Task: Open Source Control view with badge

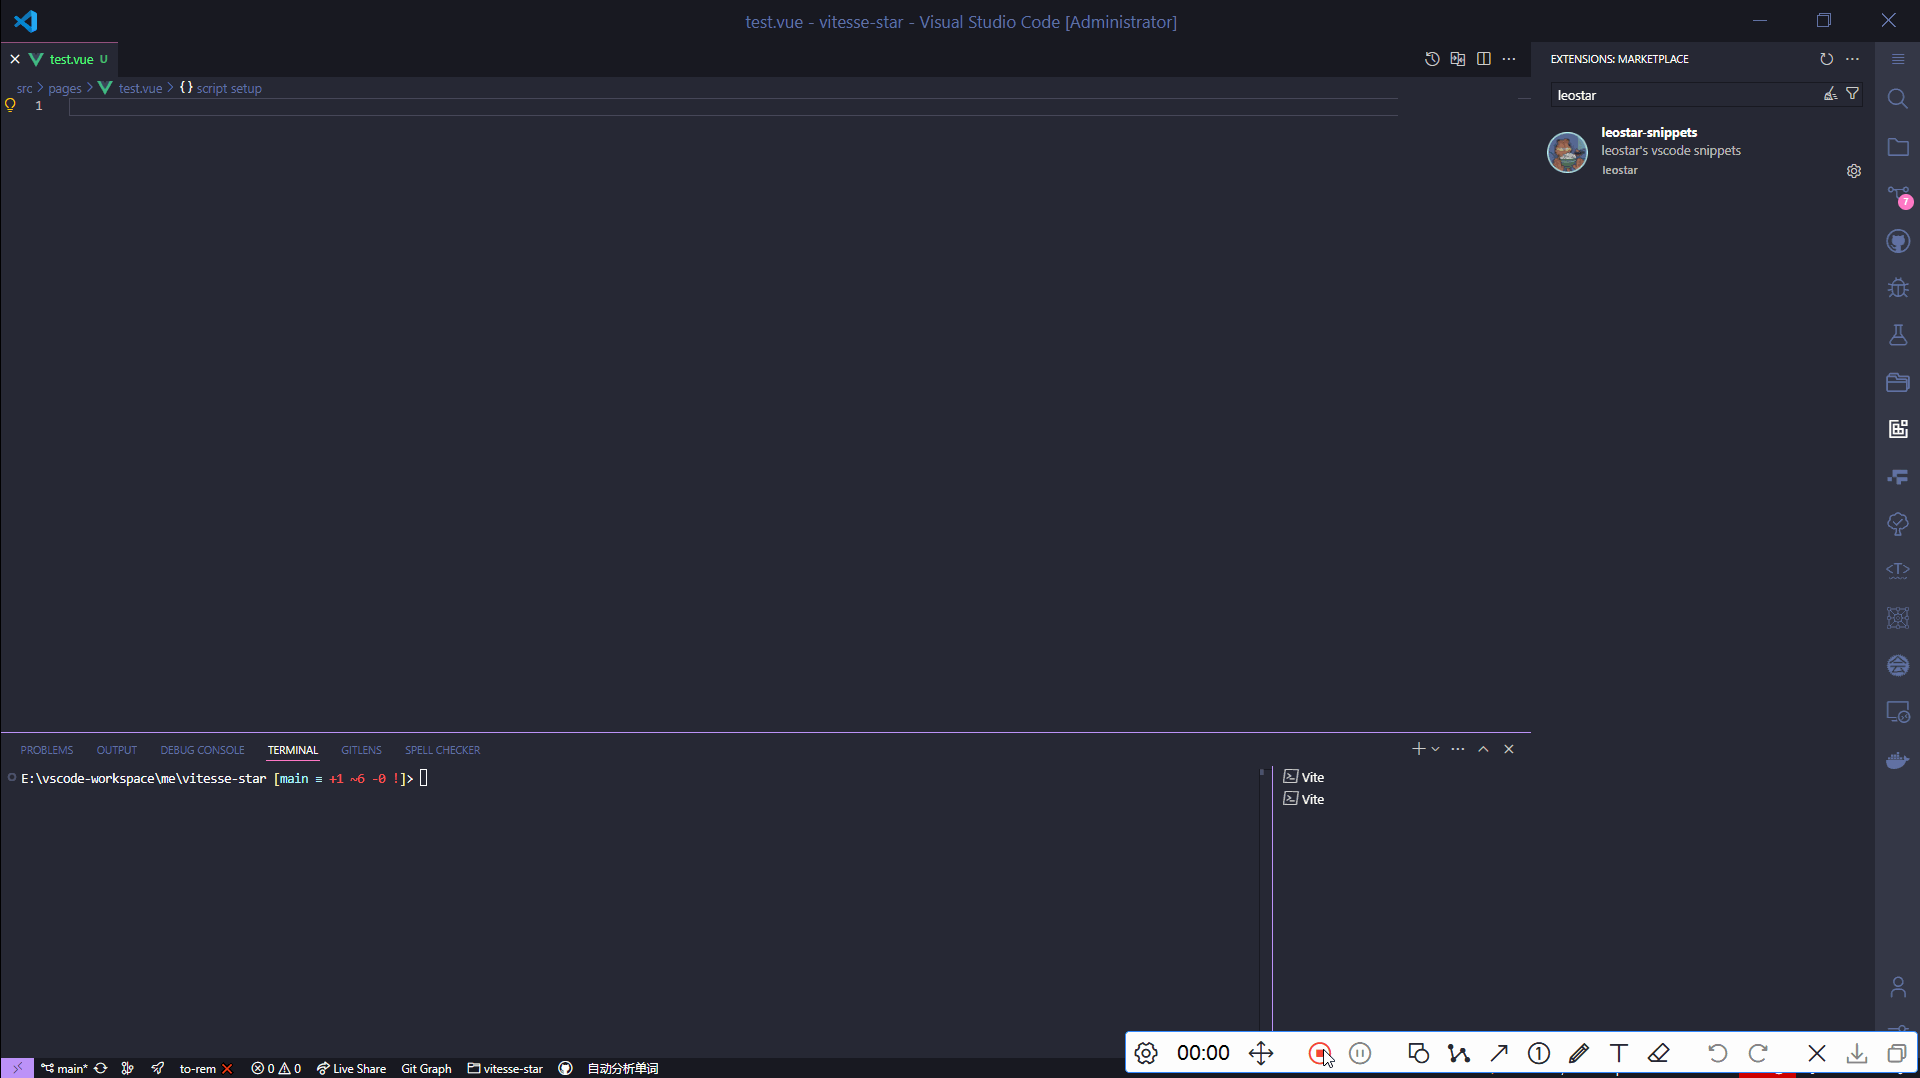Action: (1897, 195)
